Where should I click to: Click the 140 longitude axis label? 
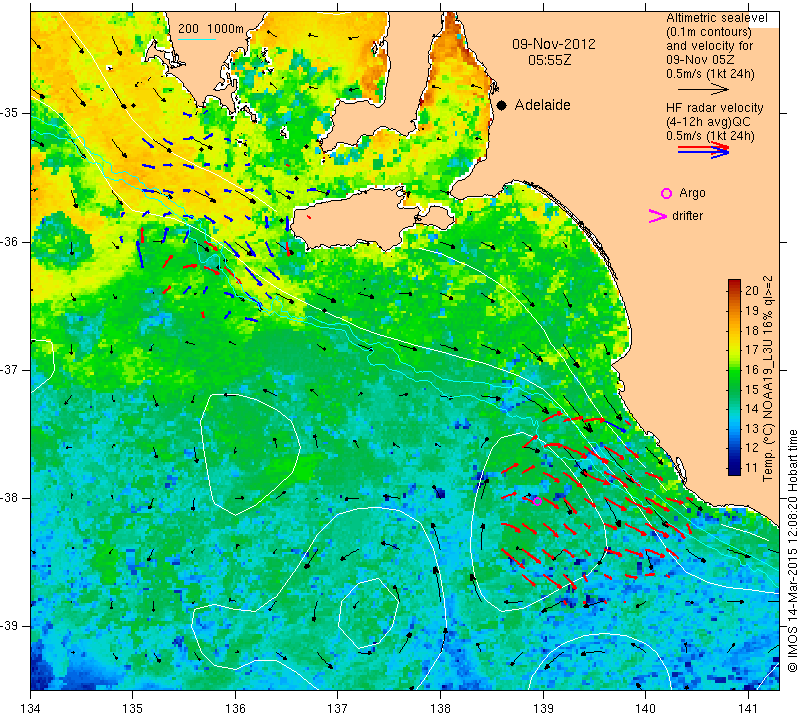tap(645, 709)
